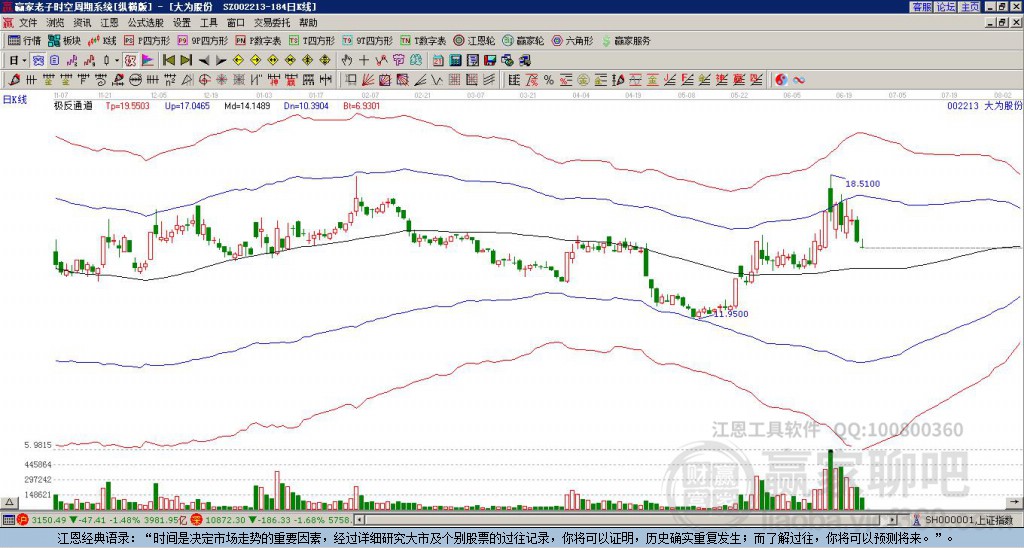
Task: Click the 18.5100 high price annotation
Action: point(863,184)
